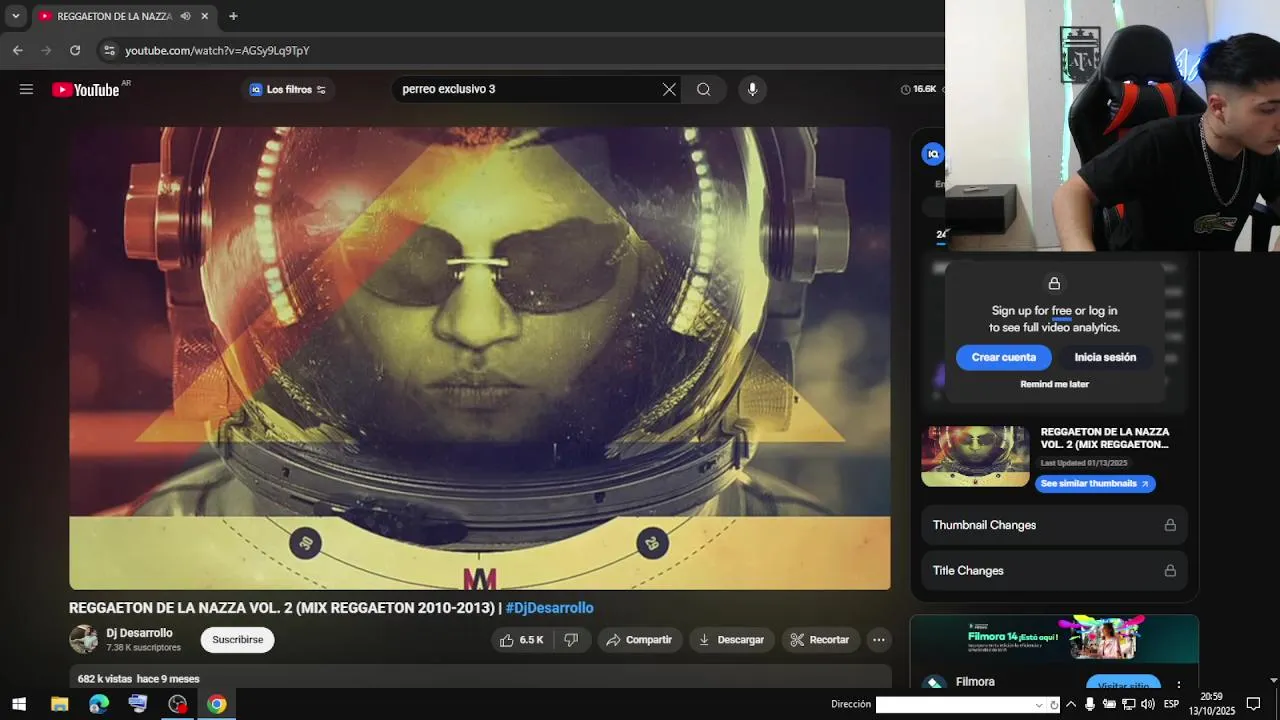Select the REGGAETON DE LA NAZZA tab
Screen dimensions: 1280x720
(114, 16)
